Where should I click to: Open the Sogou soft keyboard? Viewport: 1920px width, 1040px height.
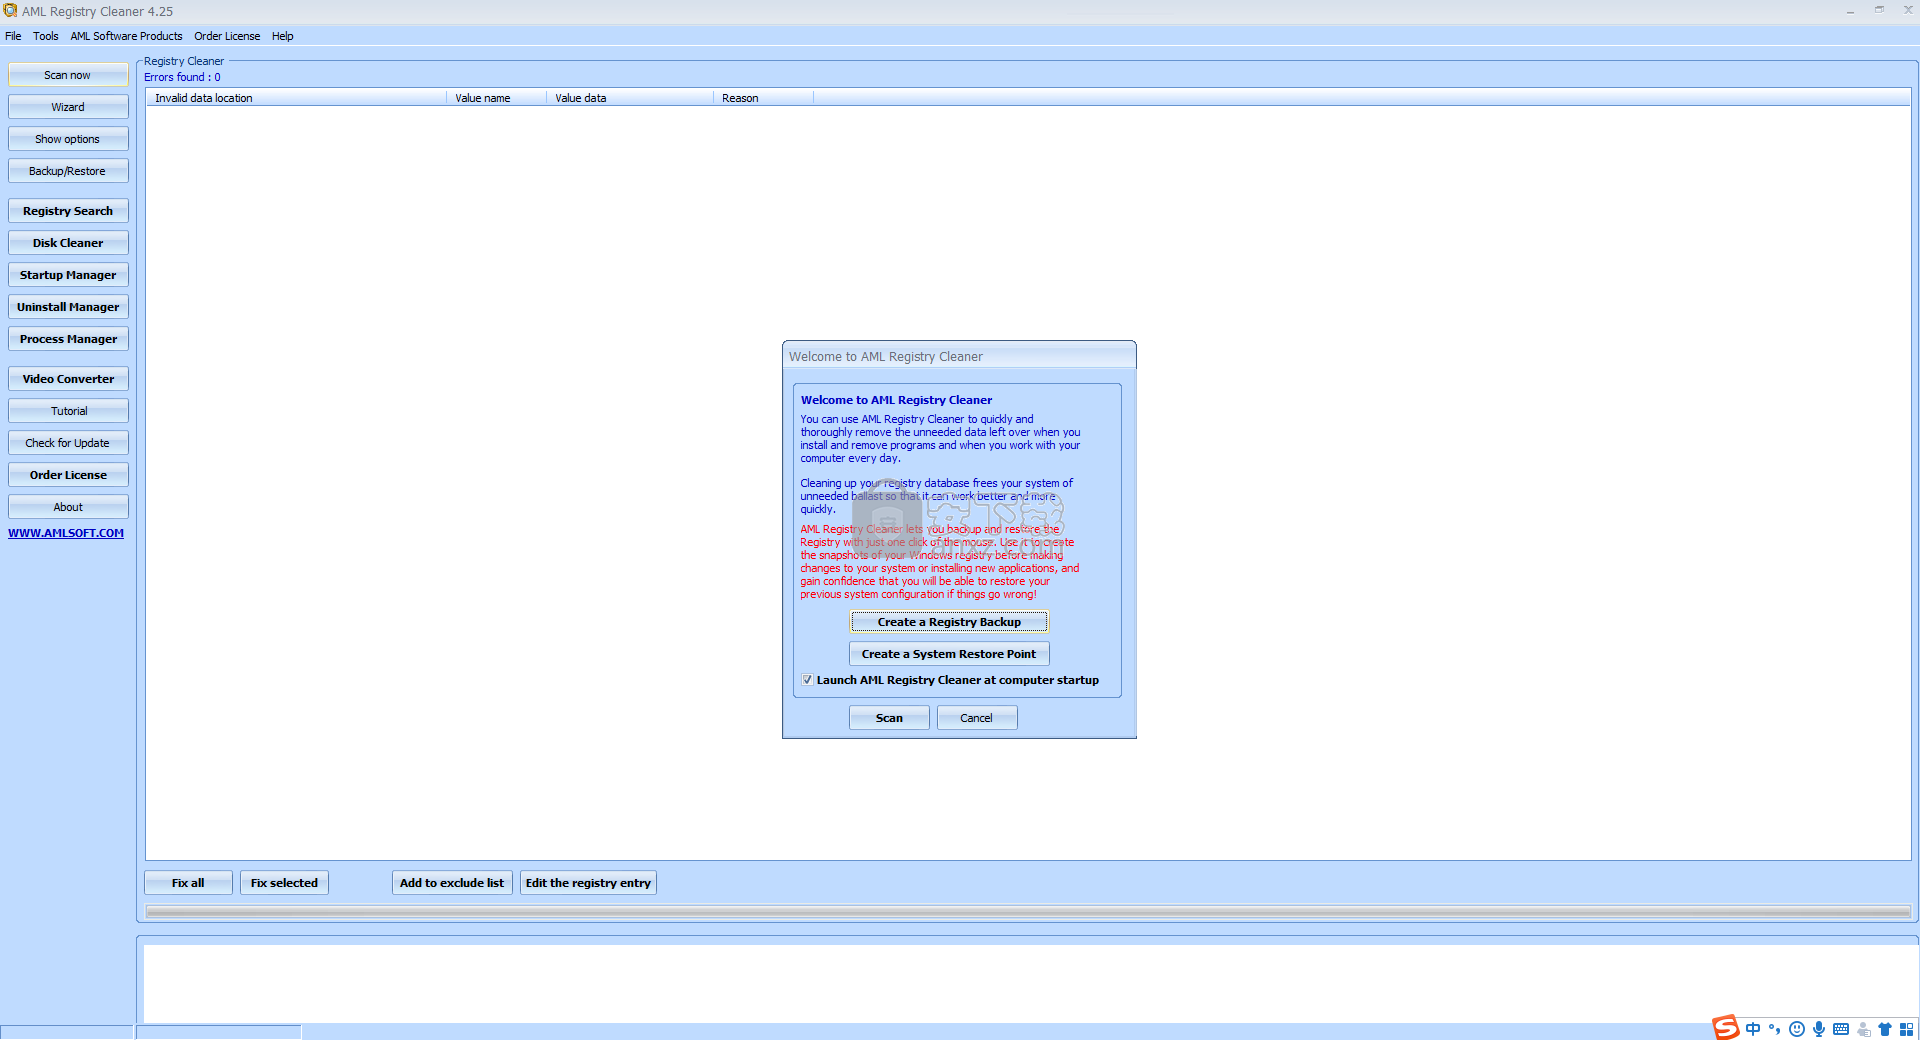1842,1029
